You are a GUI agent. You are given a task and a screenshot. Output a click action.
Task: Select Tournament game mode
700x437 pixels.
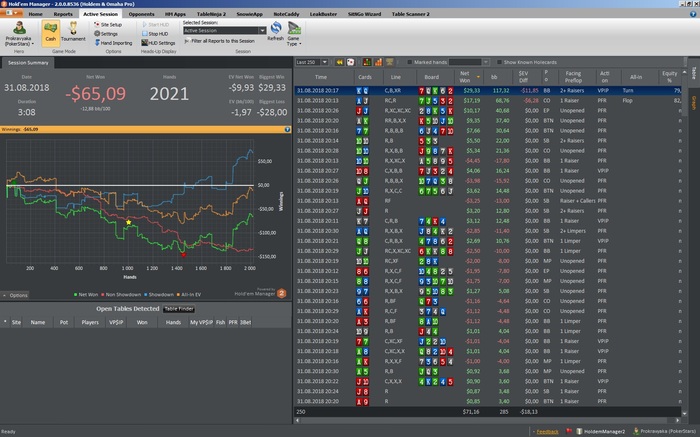click(x=73, y=32)
